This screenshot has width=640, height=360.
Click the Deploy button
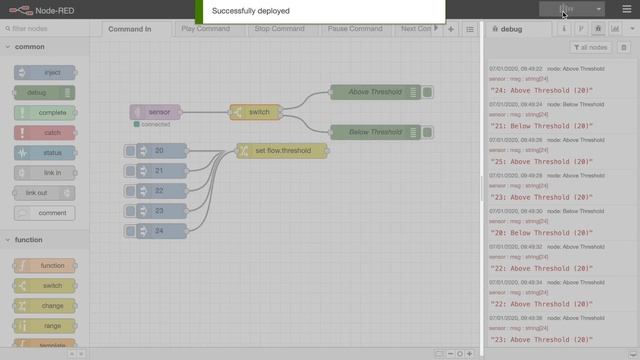click(x=567, y=9)
